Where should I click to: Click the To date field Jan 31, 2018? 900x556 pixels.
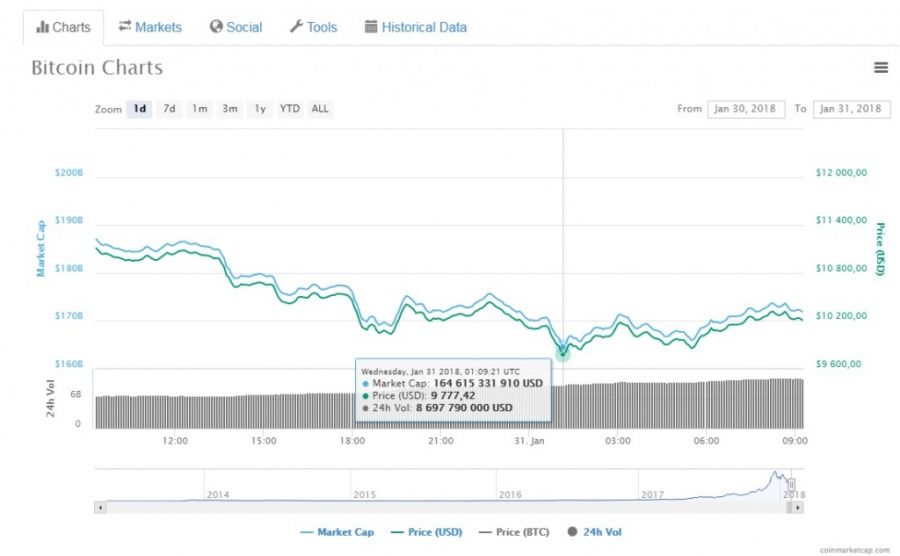click(x=851, y=109)
